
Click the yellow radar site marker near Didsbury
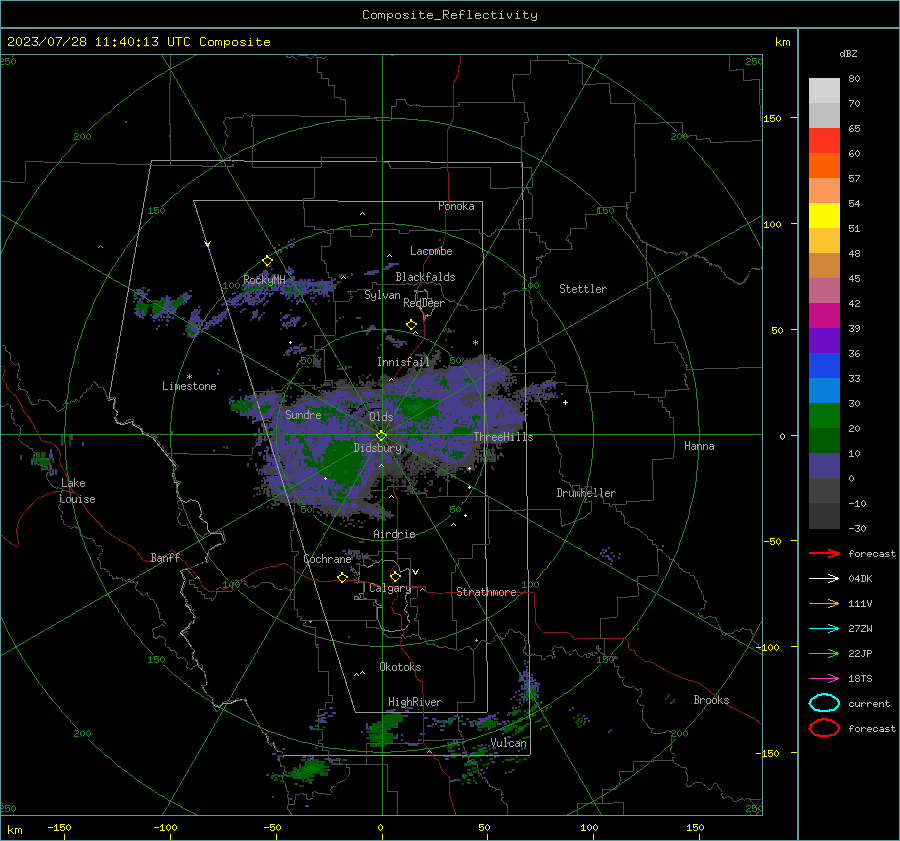[382, 436]
